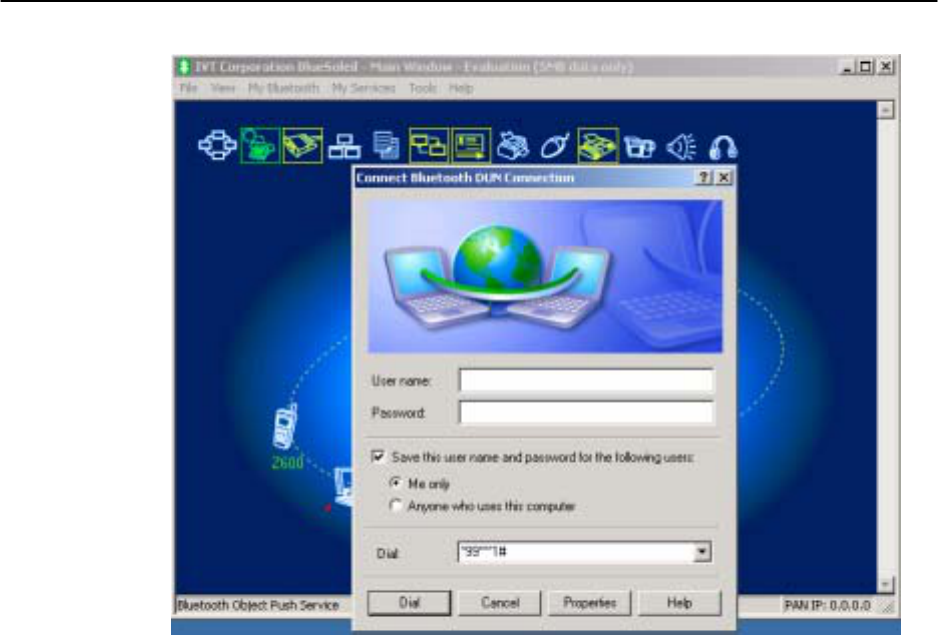Open the LAN Access service icon
The image size is (938, 635).
(x=345, y=145)
